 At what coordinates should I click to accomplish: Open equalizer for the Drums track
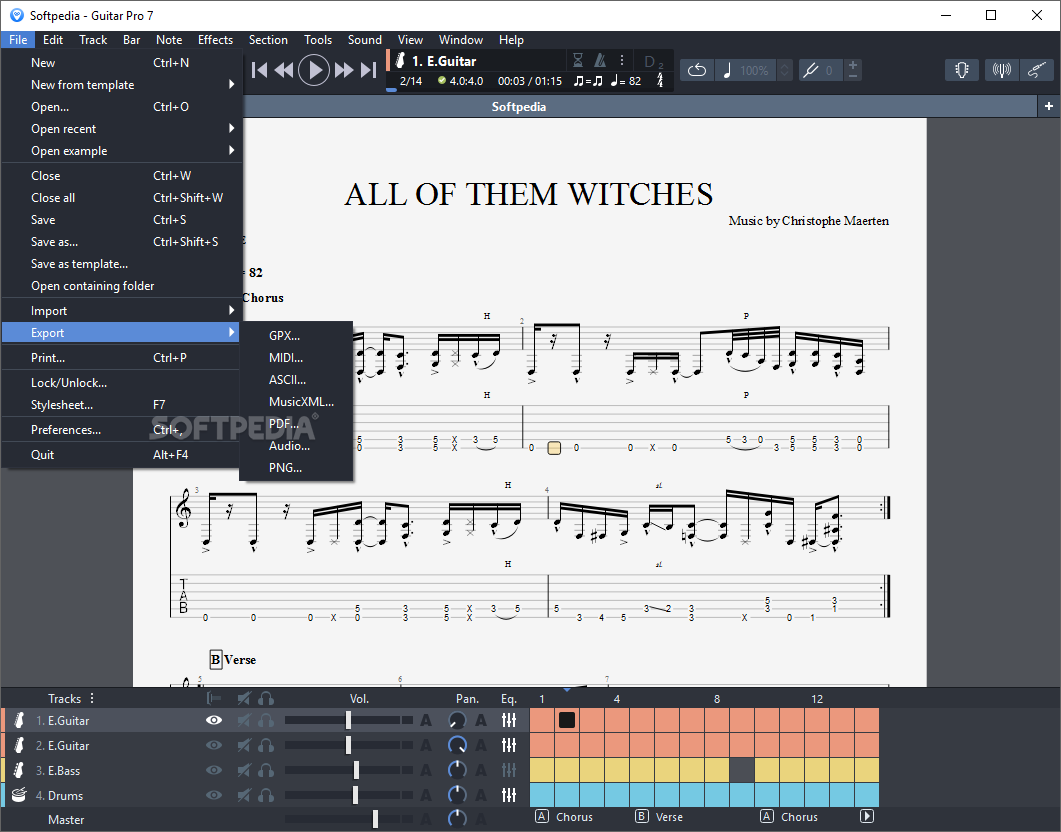coord(509,795)
